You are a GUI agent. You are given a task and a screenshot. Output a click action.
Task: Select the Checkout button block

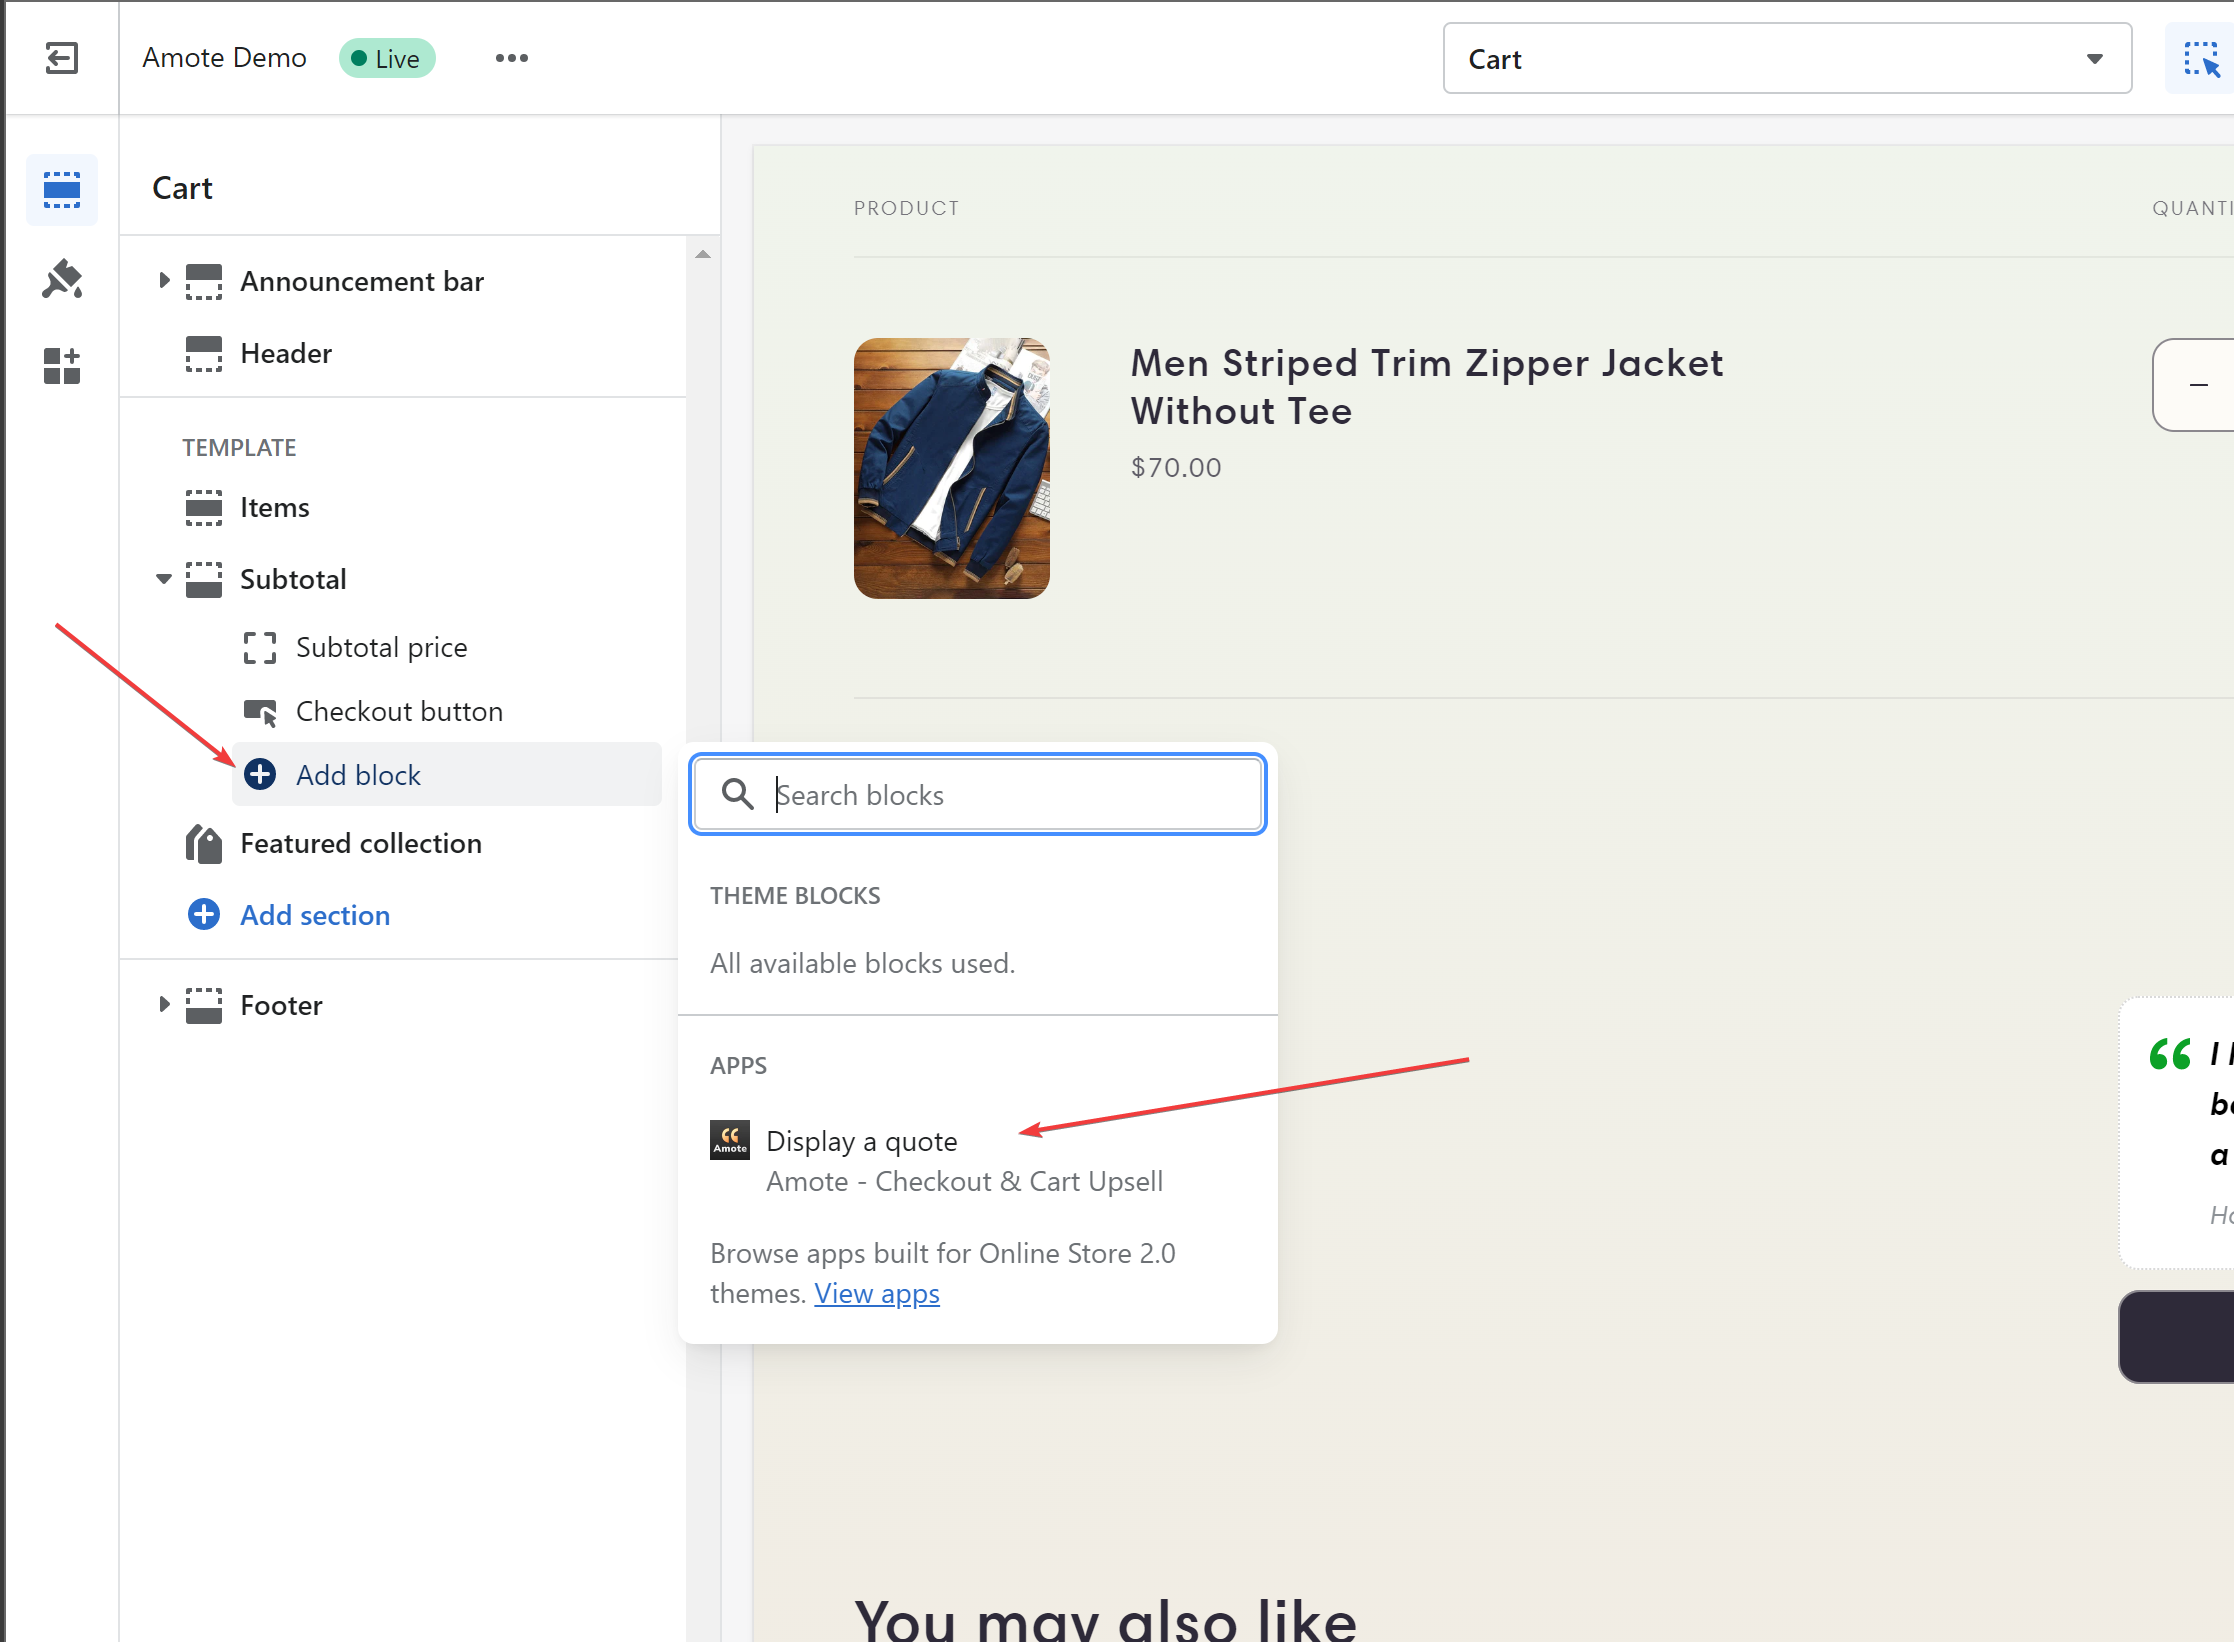[x=398, y=711]
